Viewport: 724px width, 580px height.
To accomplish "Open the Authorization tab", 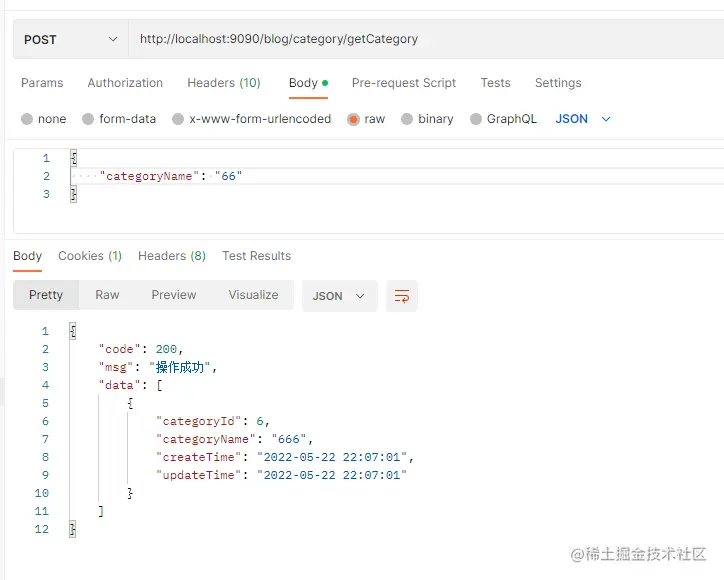I will coord(125,83).
